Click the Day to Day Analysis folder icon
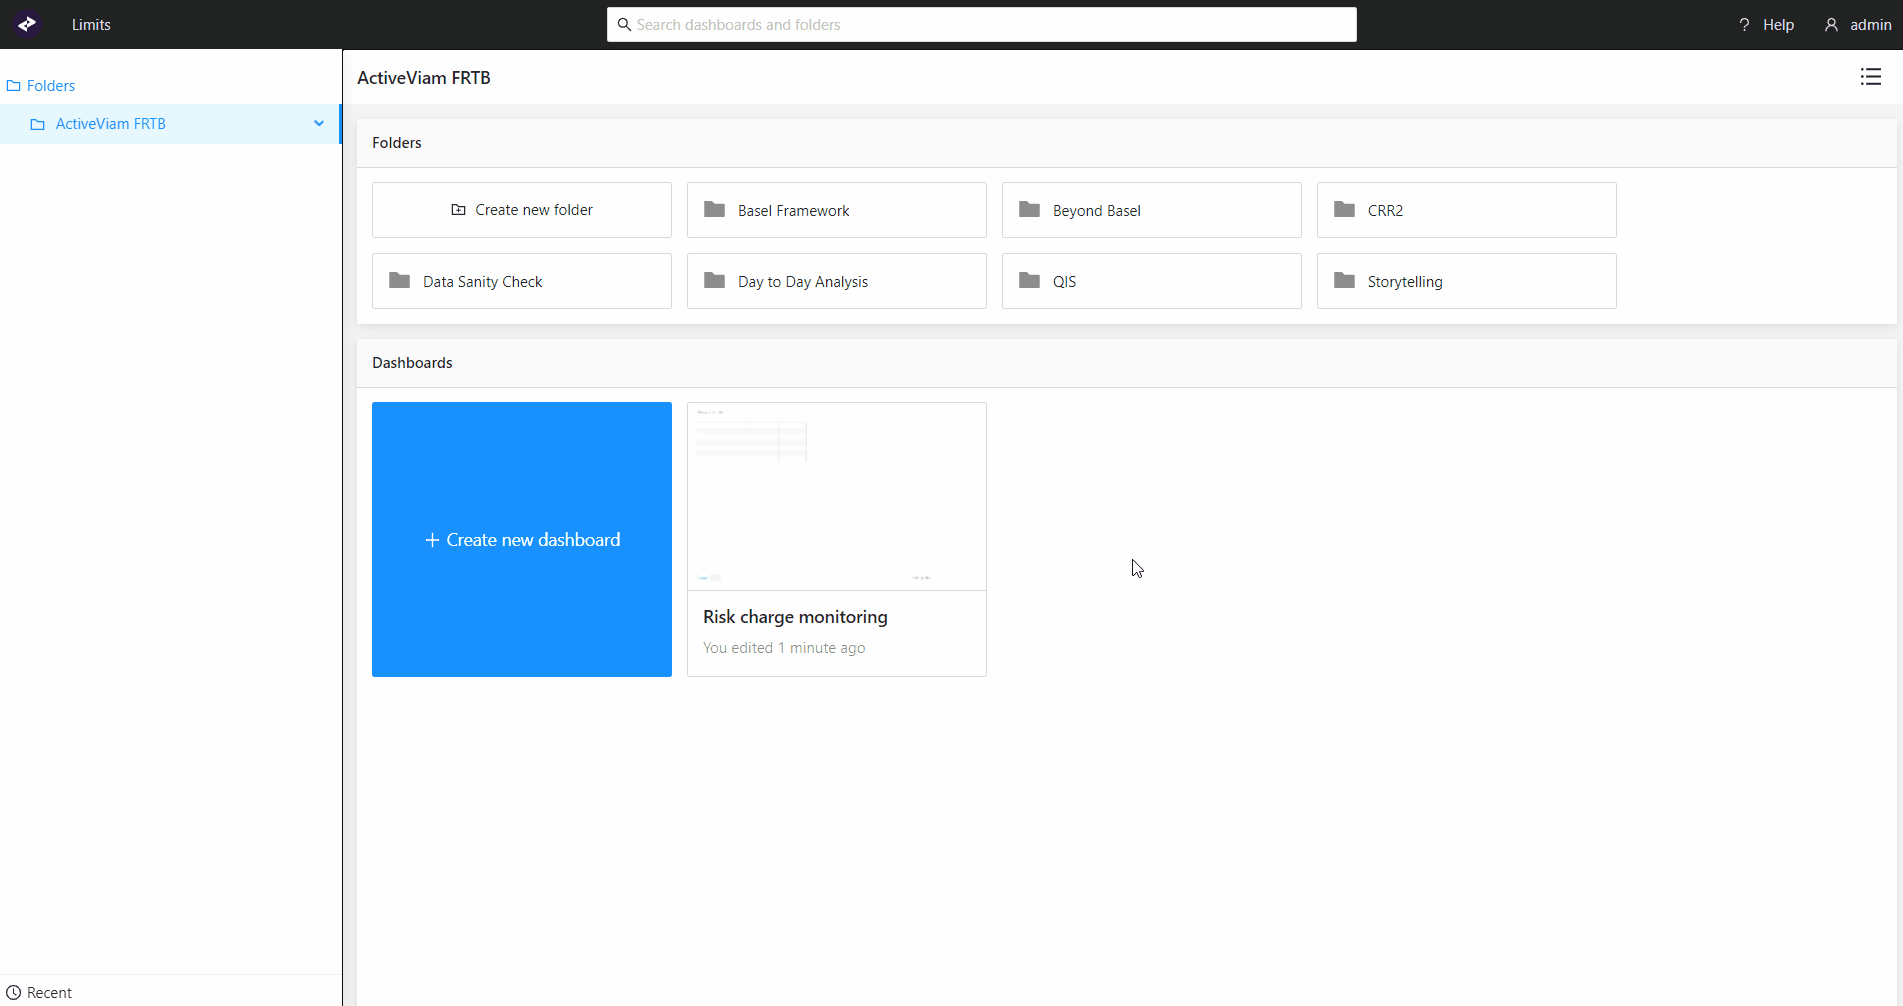The width and height of the screenshot is (1903, 1006). (x=714, y=280)
